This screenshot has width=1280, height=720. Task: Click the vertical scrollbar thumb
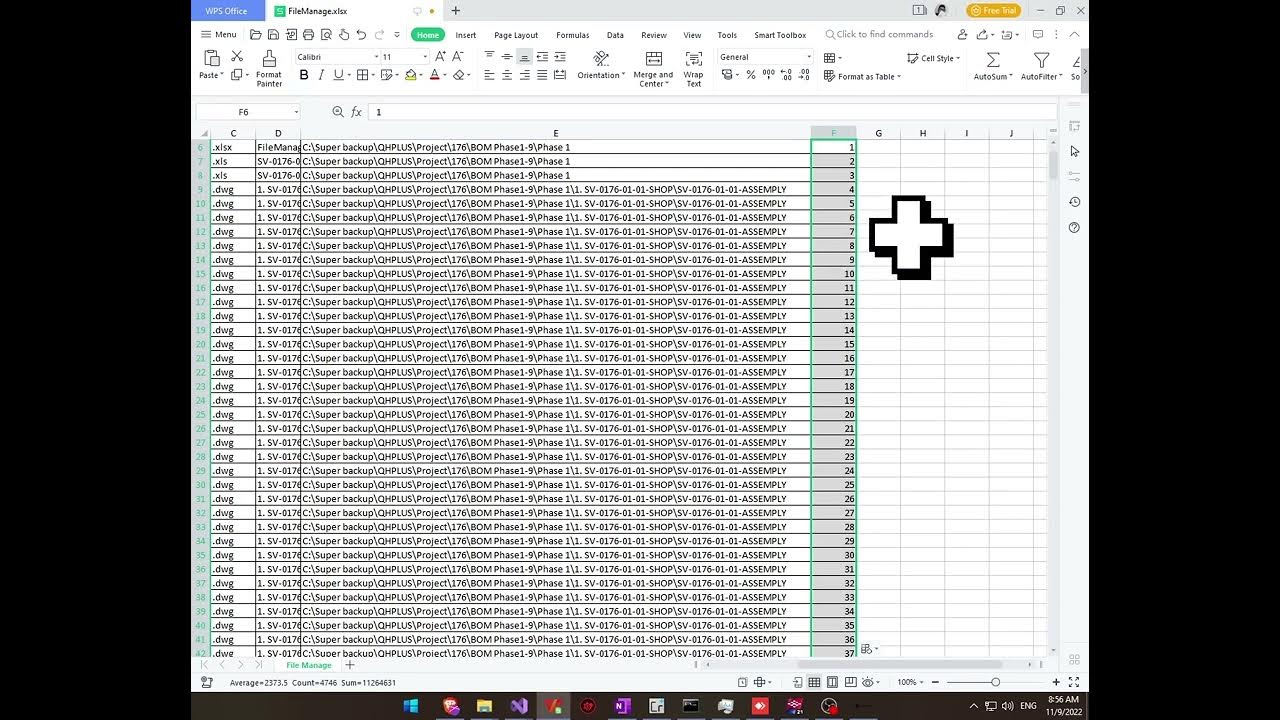1052,165
